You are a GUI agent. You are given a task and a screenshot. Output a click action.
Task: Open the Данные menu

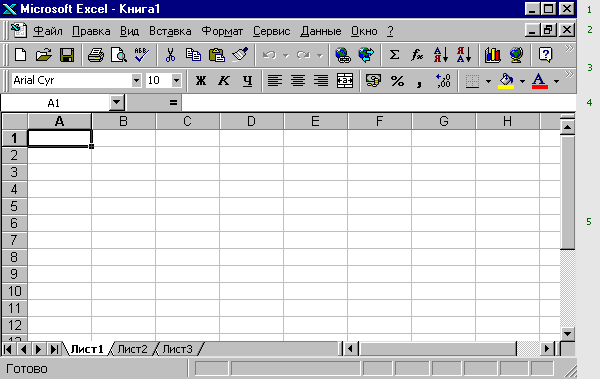(320, 31)
